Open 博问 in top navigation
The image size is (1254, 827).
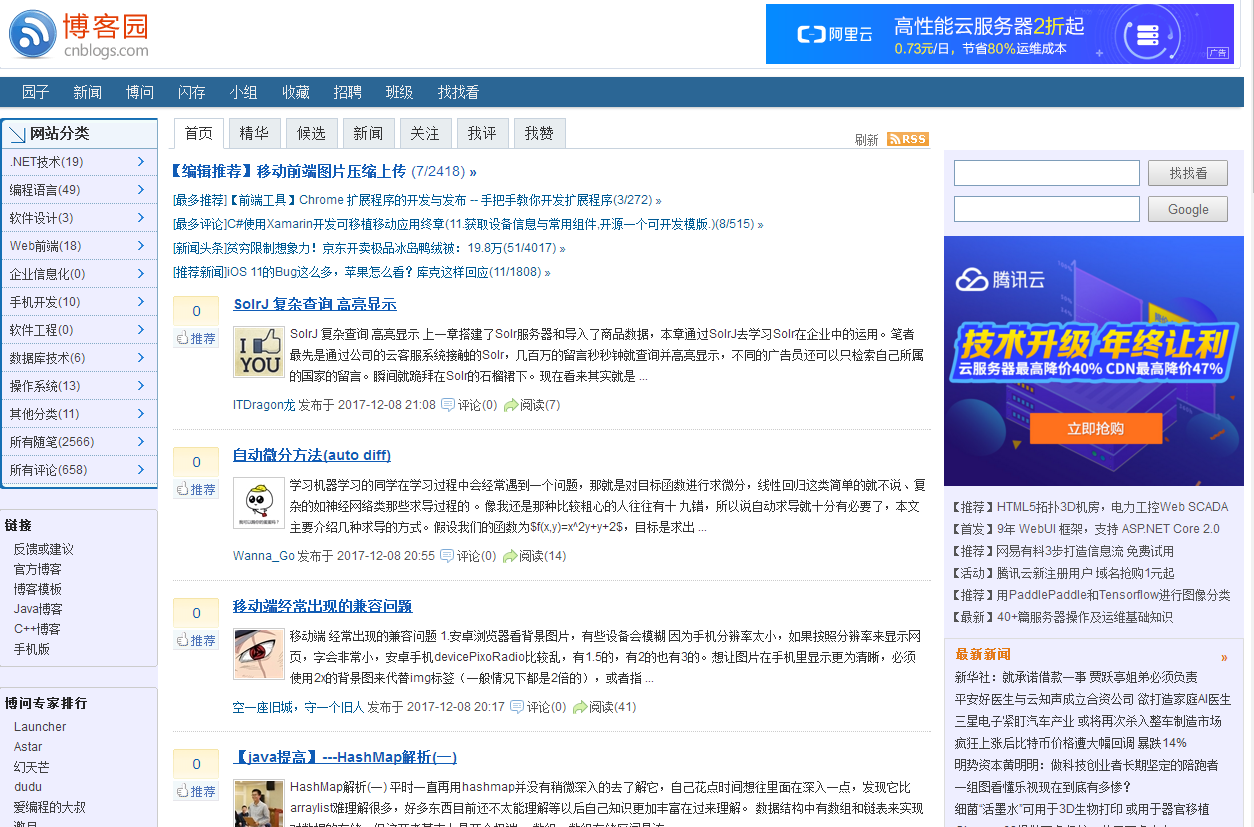click(140, 92)
